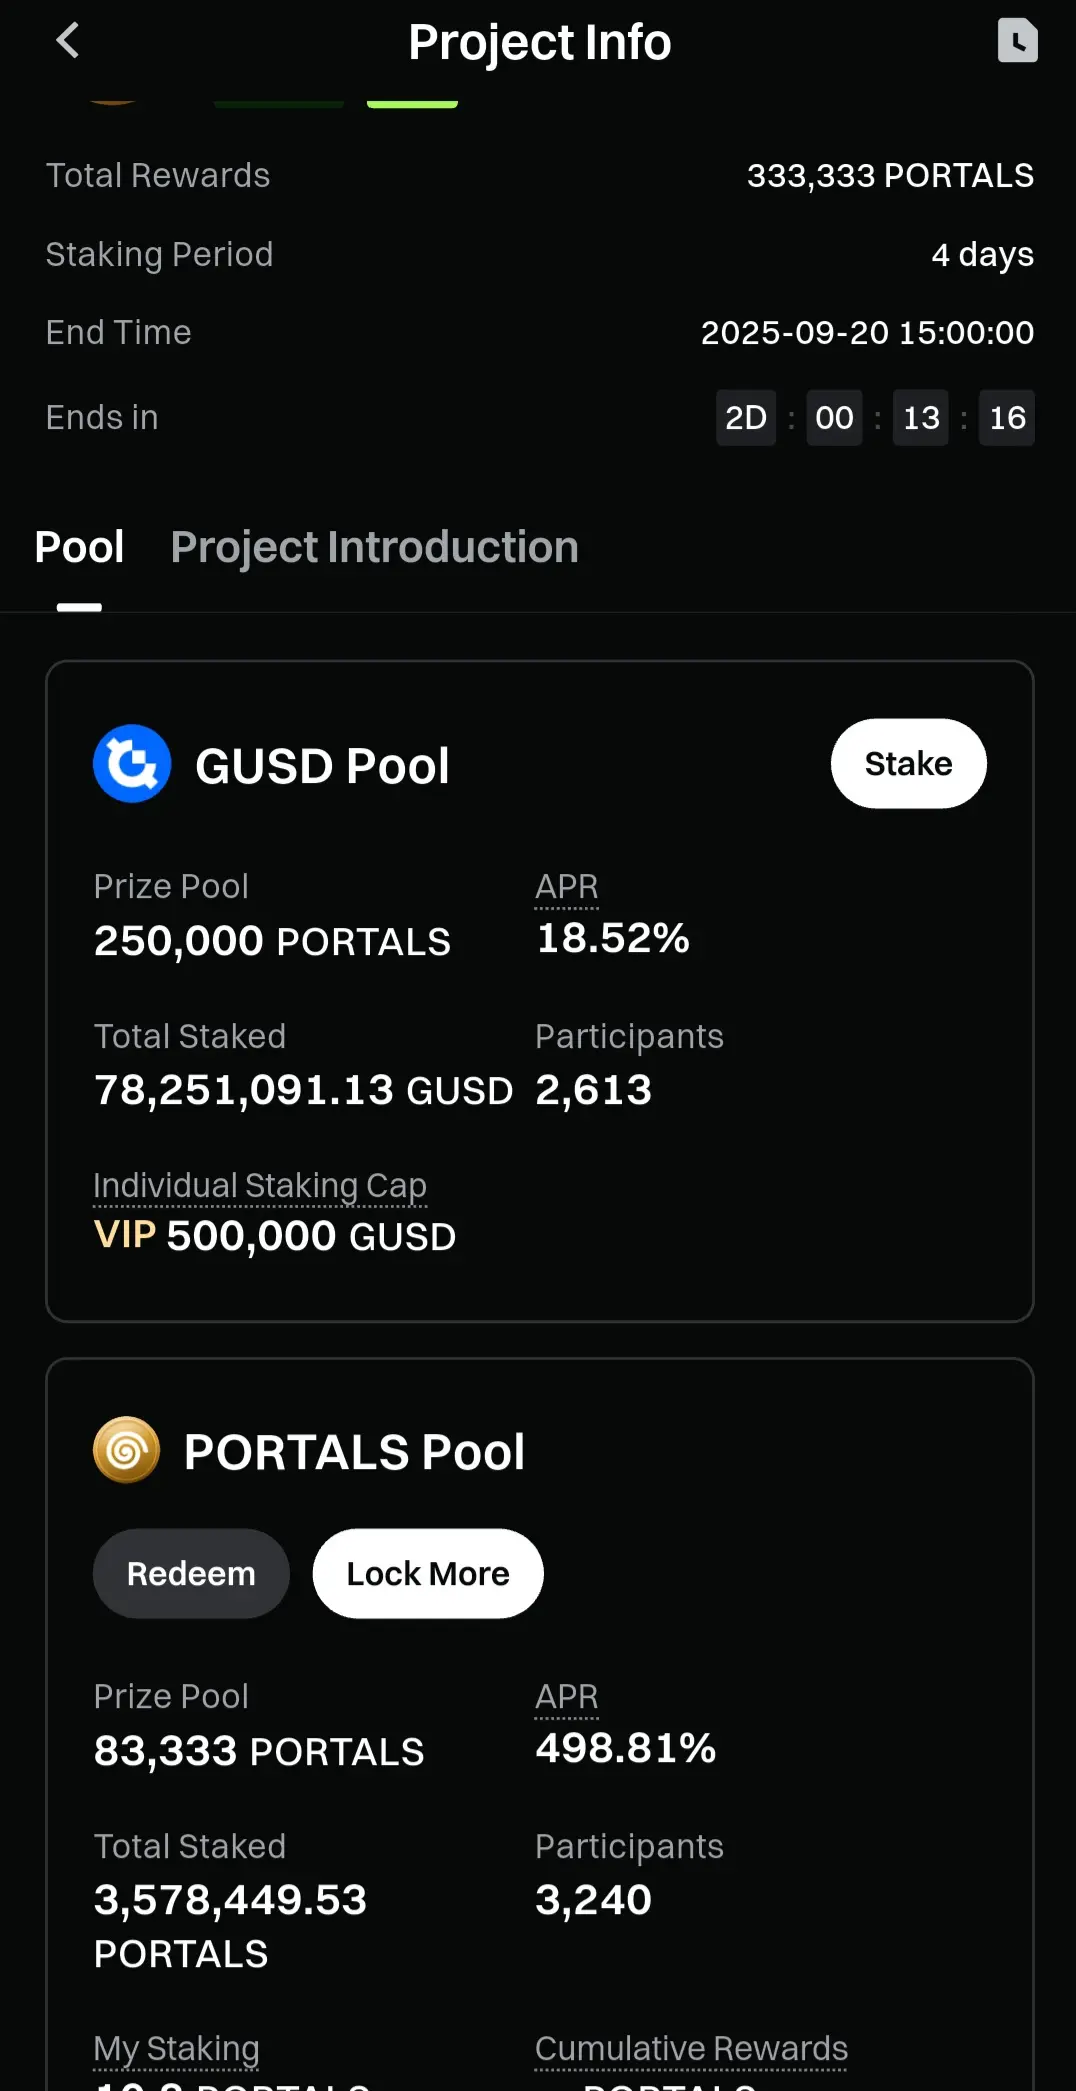Screen dimensions: 1076x2091
Task: Tap the PORTALS spiral coin logo
Action: pyautogui.click(x=126, y=1450)
